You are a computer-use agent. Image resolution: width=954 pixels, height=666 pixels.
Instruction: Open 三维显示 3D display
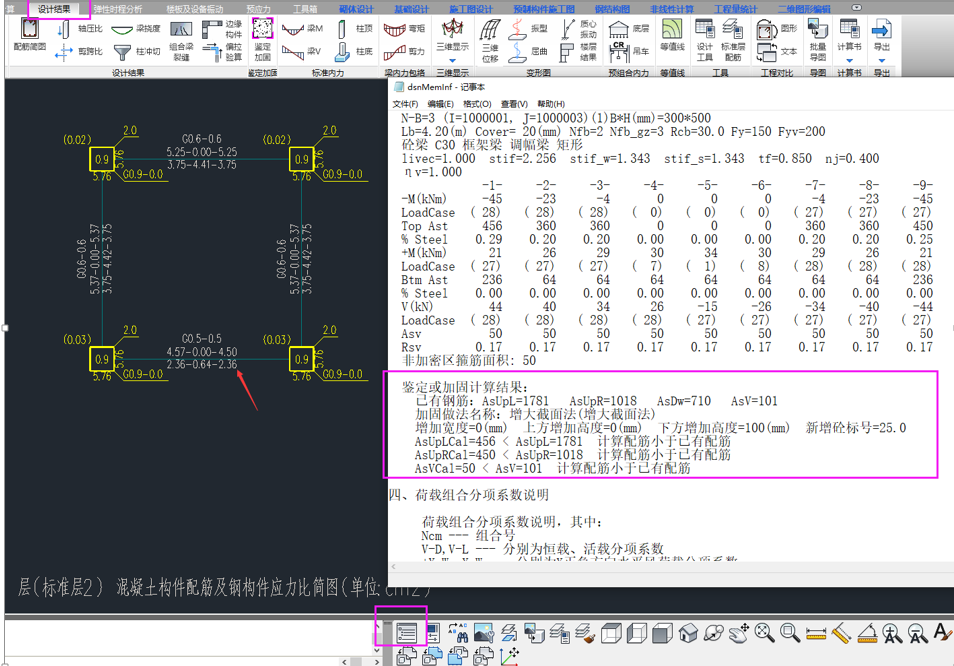pyautogui.click(x=452, y=35)
